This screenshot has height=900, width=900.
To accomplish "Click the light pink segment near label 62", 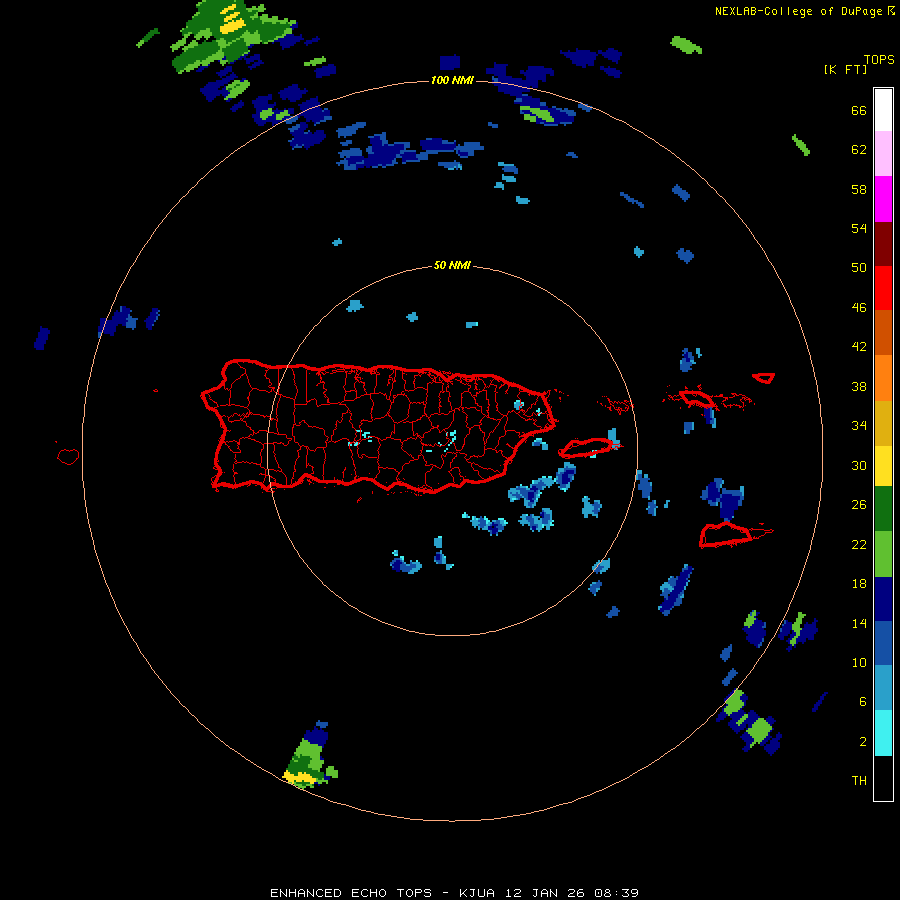I will [883, 153].
